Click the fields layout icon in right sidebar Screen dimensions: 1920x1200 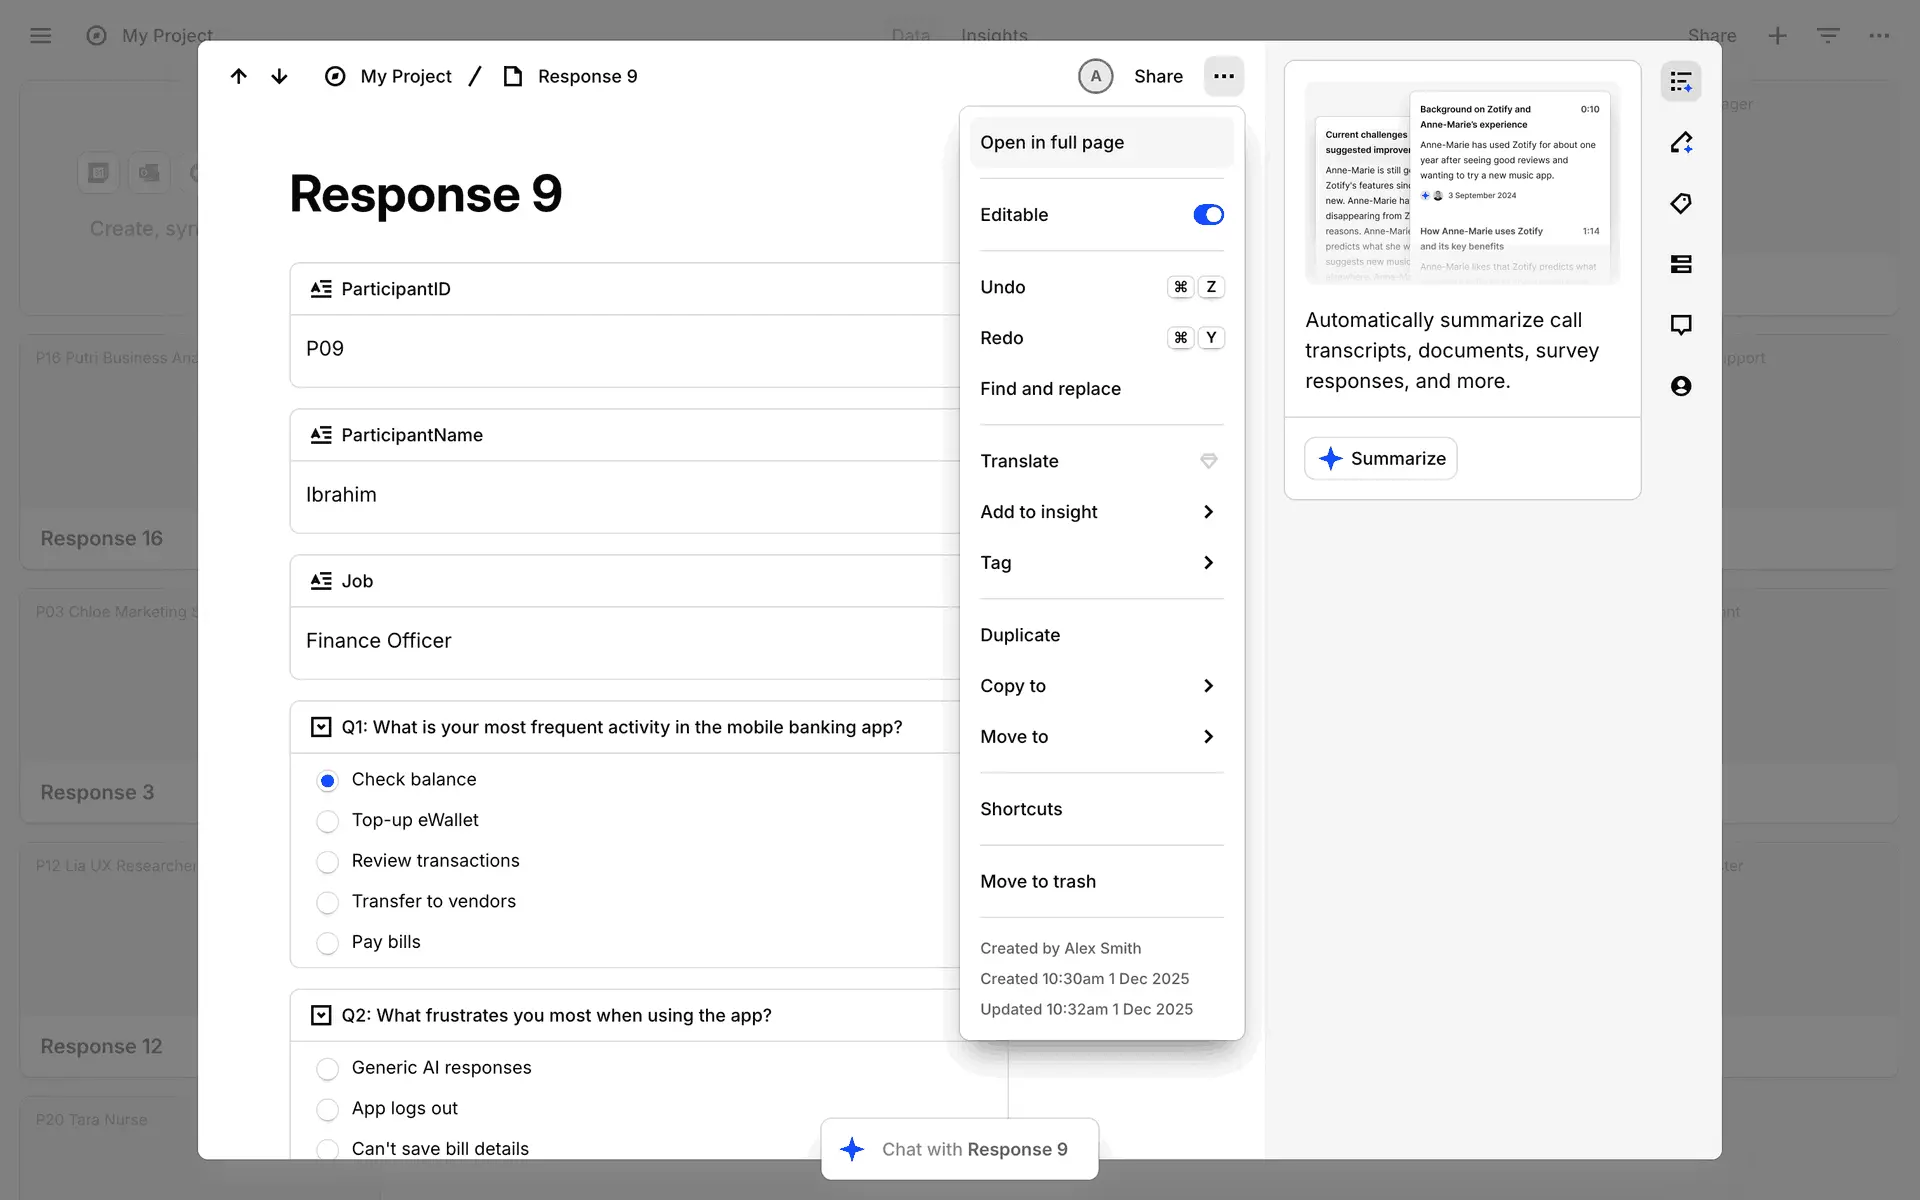(1681, 264)
